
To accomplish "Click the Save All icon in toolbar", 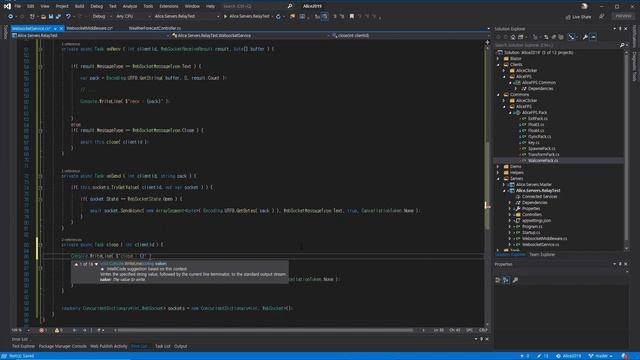I will 58,16.
